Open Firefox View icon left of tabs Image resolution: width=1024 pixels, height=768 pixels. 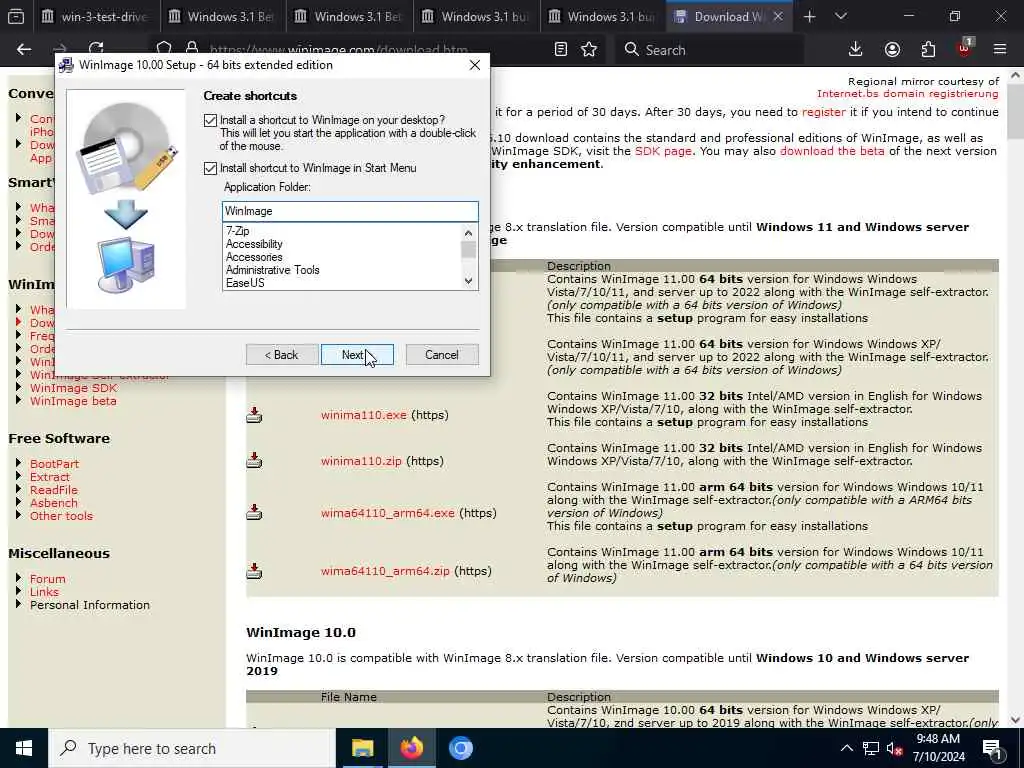click(16, 16)
